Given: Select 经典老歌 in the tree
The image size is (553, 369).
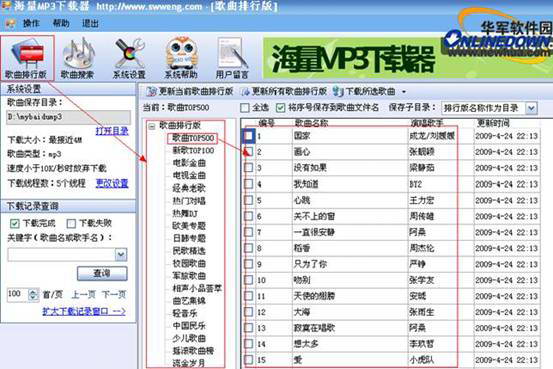Looking at the screenshot, I should click(189, 188).
